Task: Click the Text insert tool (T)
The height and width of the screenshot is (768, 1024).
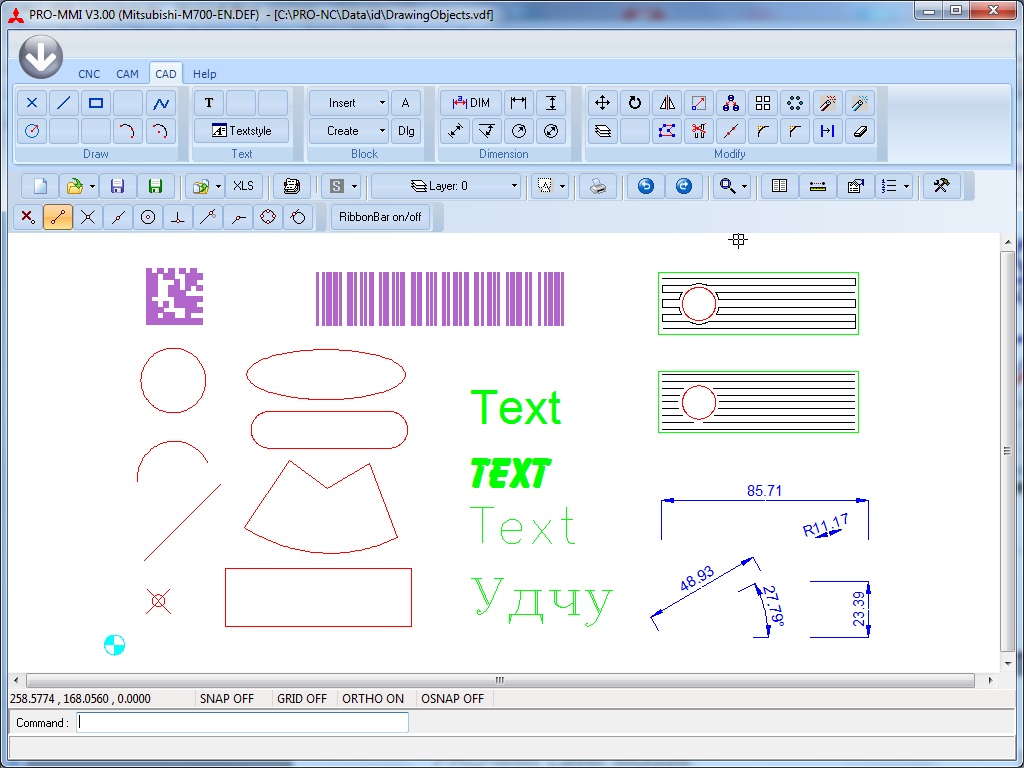Action: click(x=209, y=103)
